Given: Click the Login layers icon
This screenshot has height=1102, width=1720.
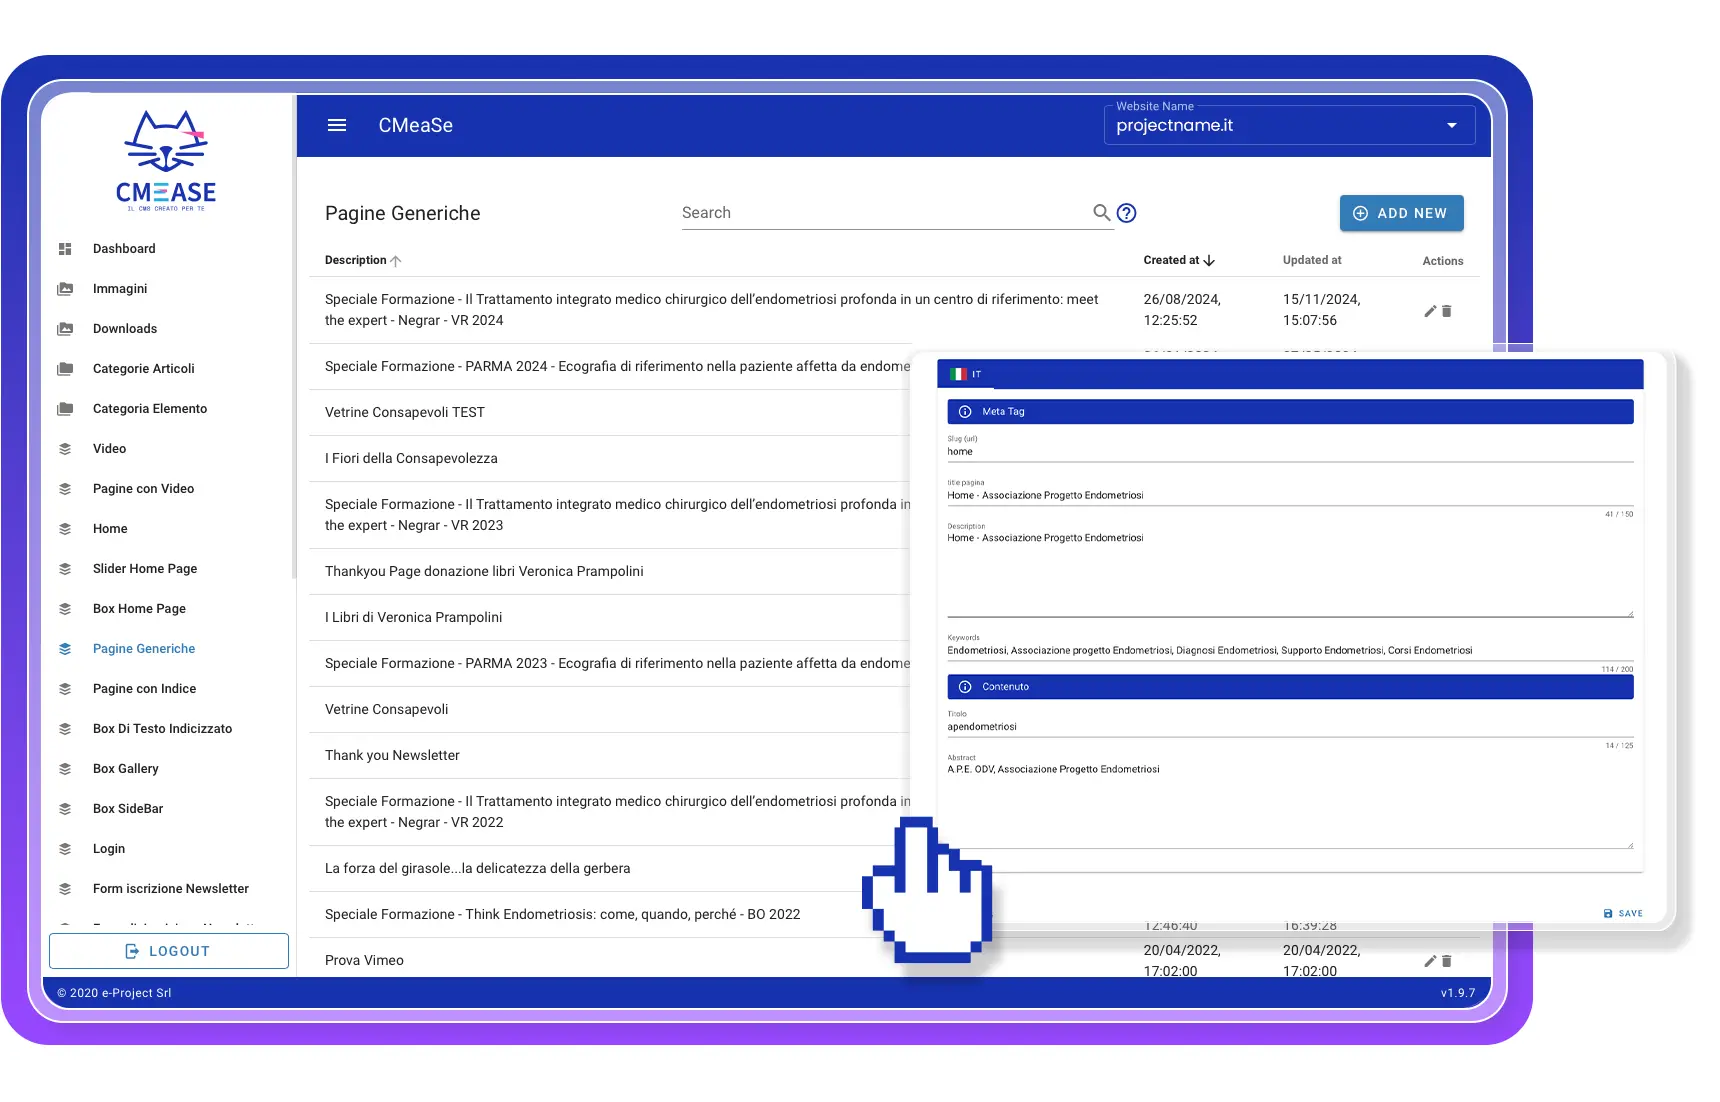Looking at the screenshot, I should (x=65, y=849).
